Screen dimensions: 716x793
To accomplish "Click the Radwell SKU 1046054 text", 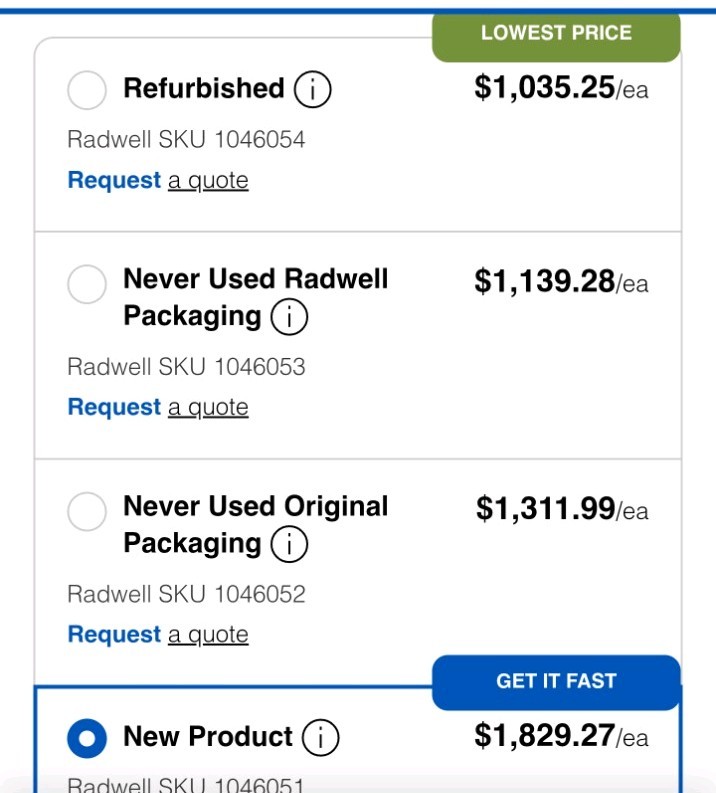I will pyautogui.click(x=186, y=140).
